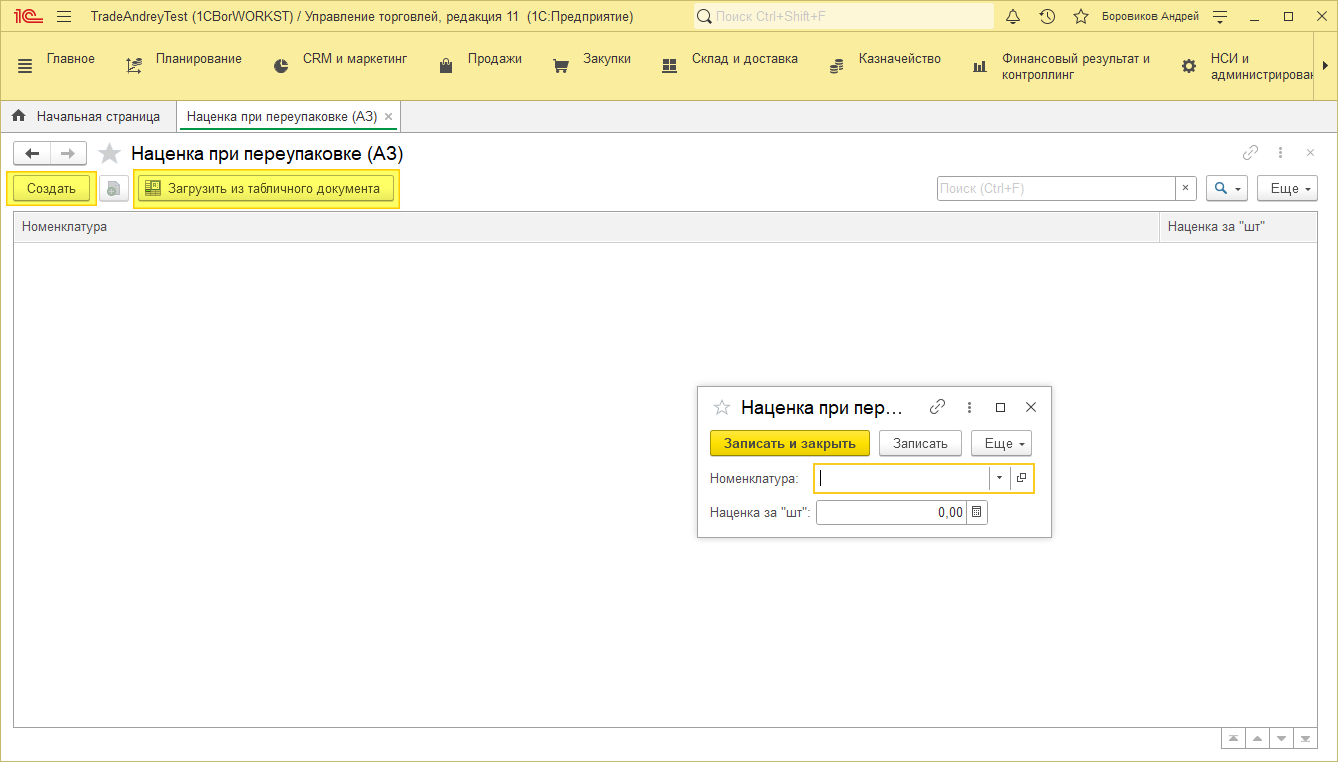Click the Создать button
This screenshot has width=1338, height=762.
tap(51, 188)
